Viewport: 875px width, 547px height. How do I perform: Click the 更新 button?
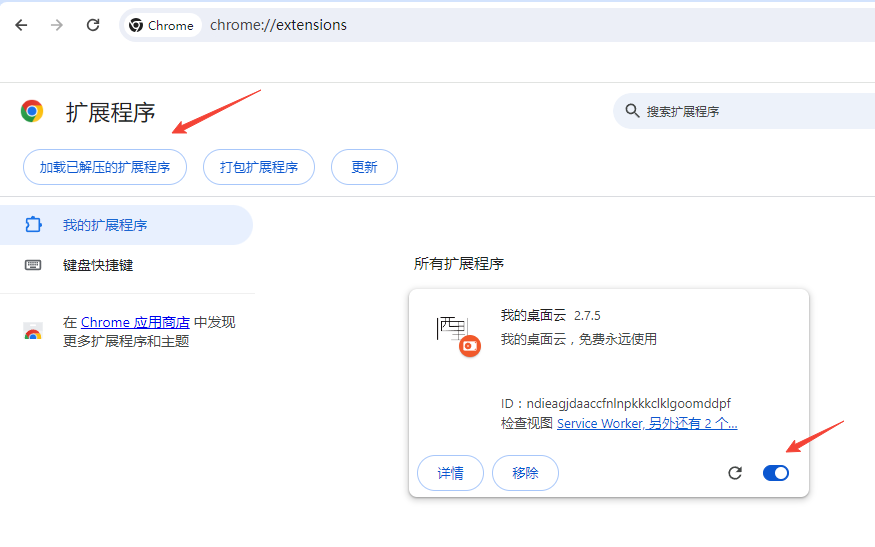pos(364,167)
